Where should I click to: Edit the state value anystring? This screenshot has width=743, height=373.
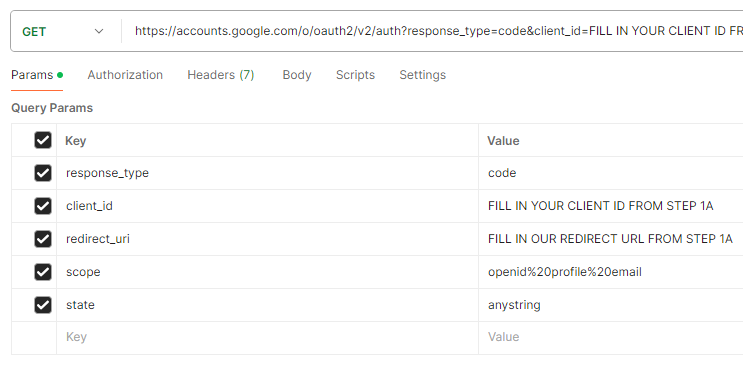click(514, 305)
